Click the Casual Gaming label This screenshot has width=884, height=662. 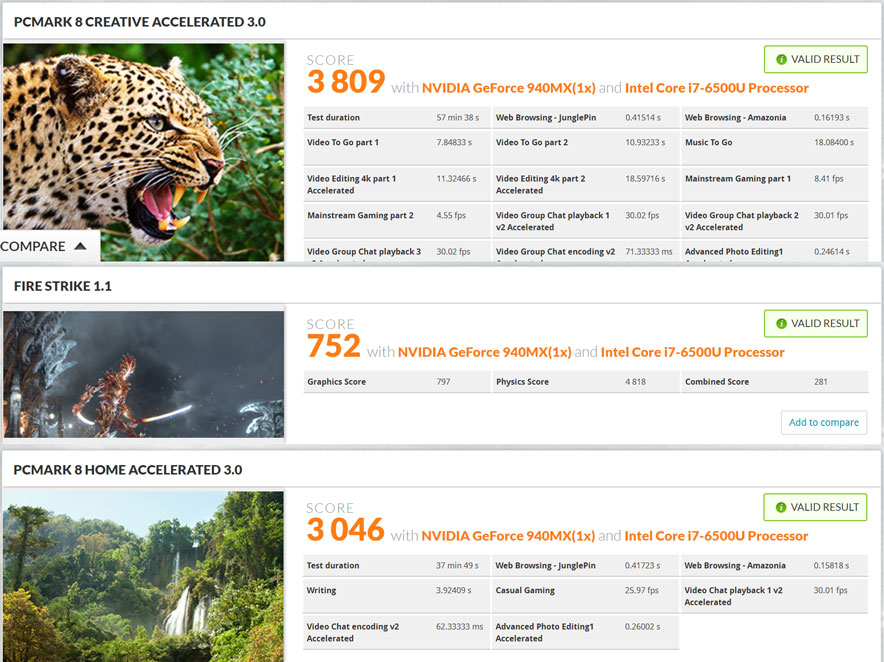525,590
